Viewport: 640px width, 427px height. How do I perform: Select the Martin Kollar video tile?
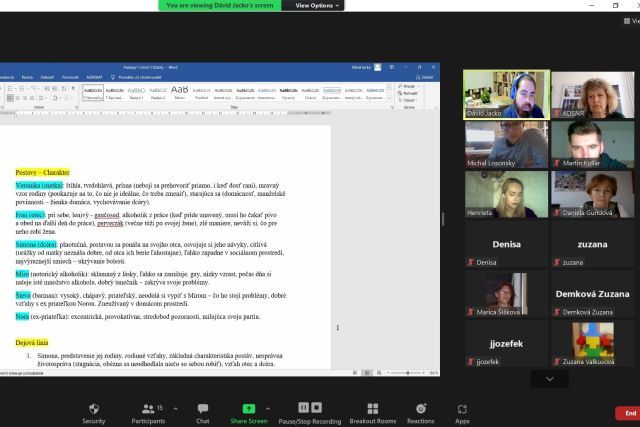pyautogui.click(x=592, y=144)
